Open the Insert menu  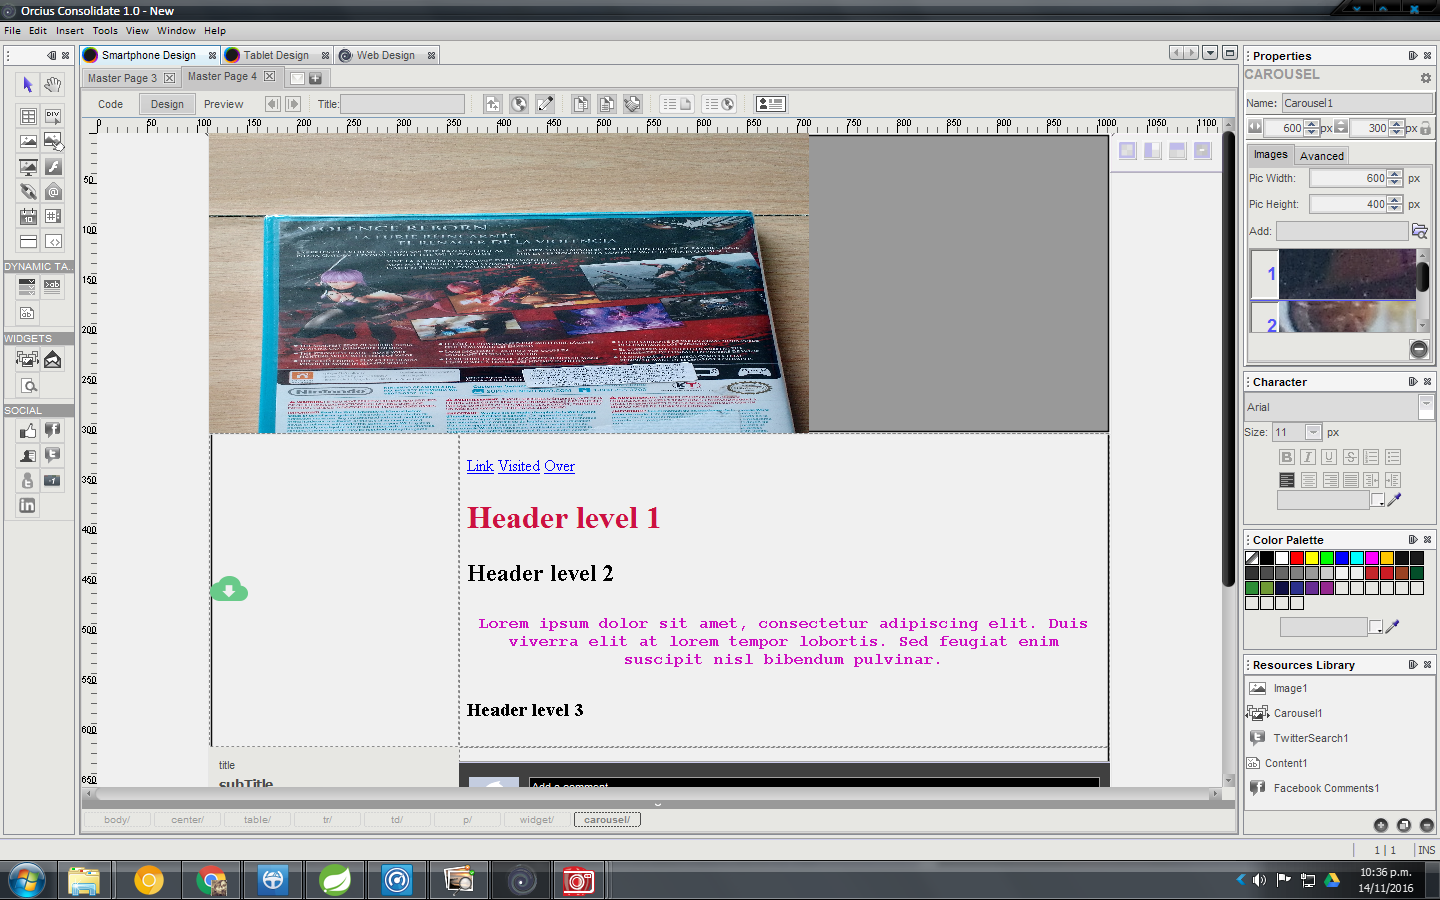coord(70,31)
